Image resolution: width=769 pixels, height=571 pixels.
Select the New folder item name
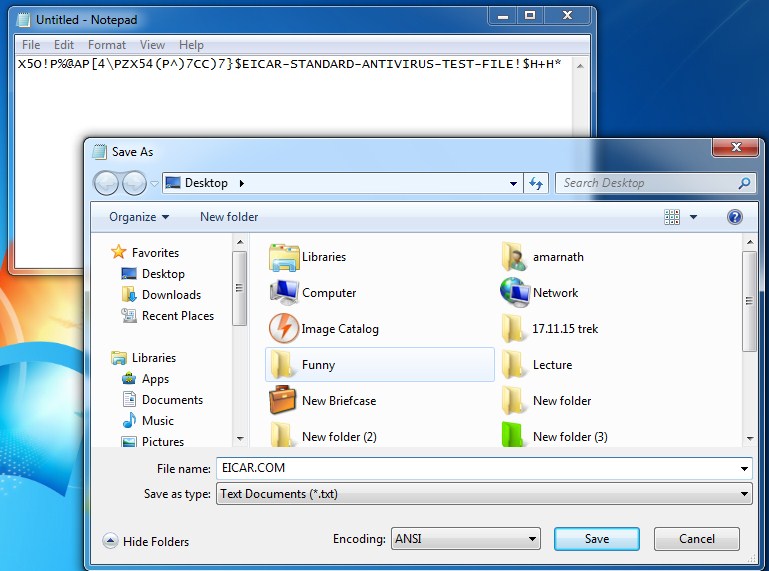tap(562, 401)
